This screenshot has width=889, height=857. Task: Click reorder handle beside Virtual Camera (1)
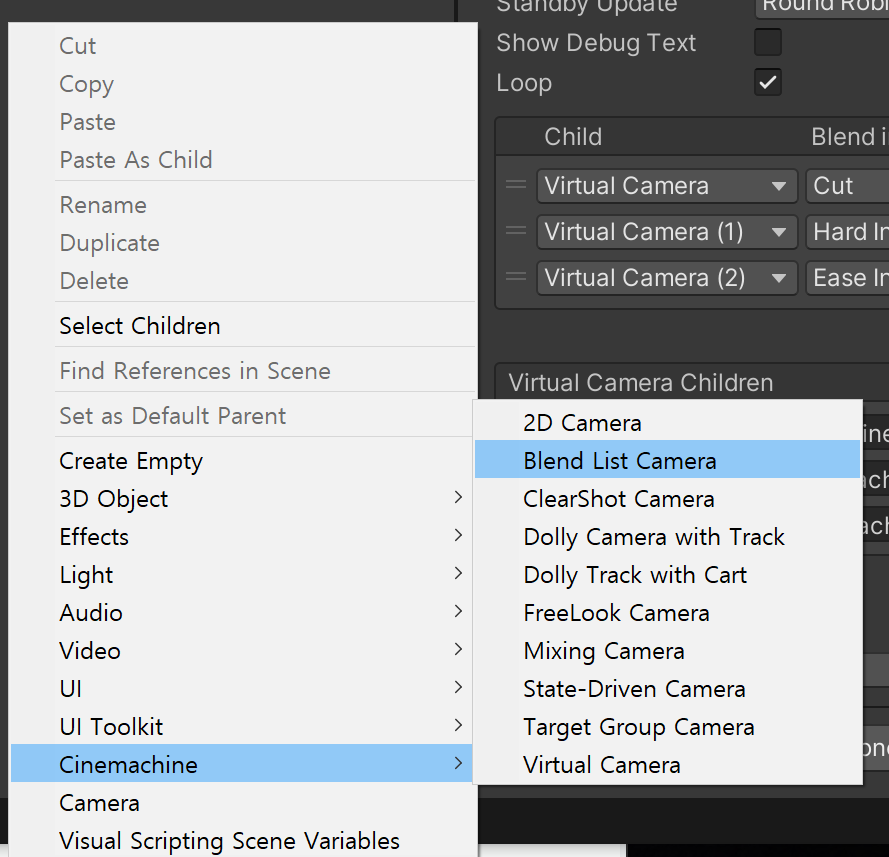515,231
